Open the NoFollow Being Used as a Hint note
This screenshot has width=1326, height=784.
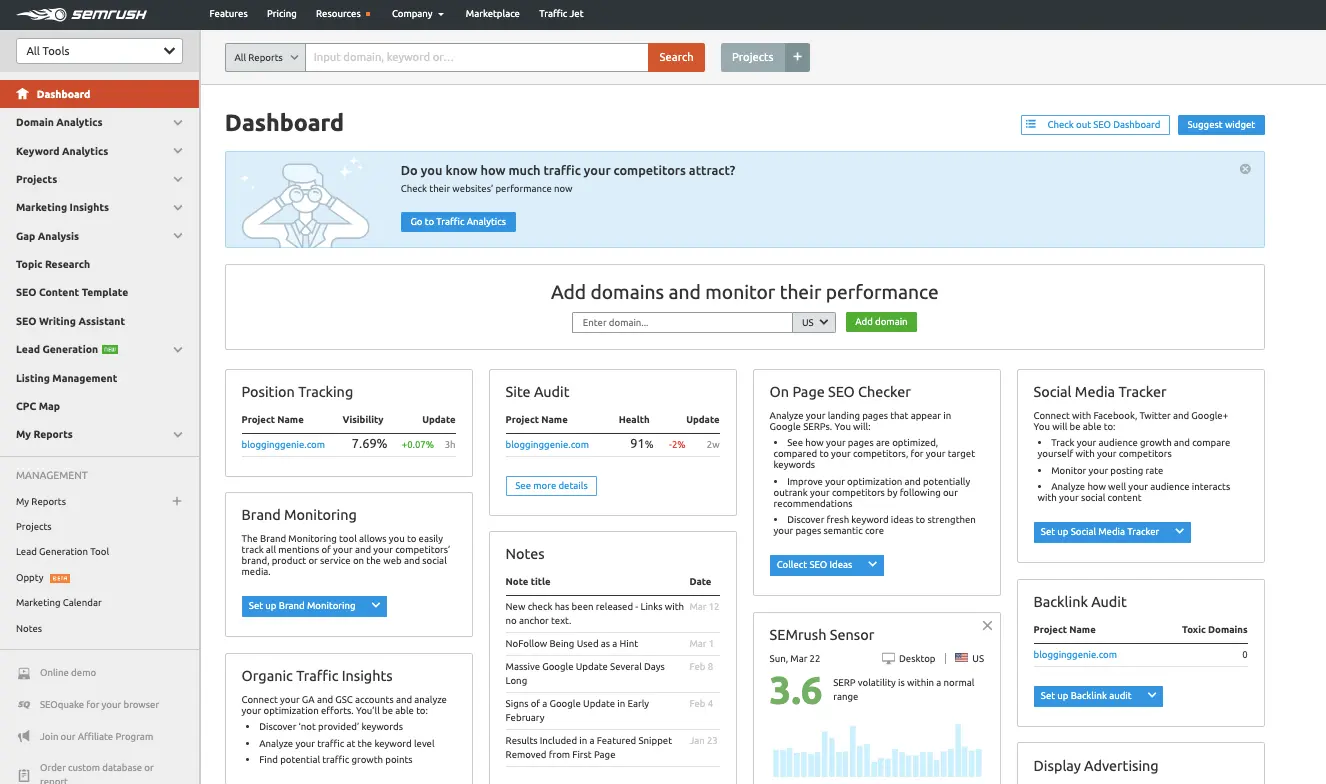(571, 644)
